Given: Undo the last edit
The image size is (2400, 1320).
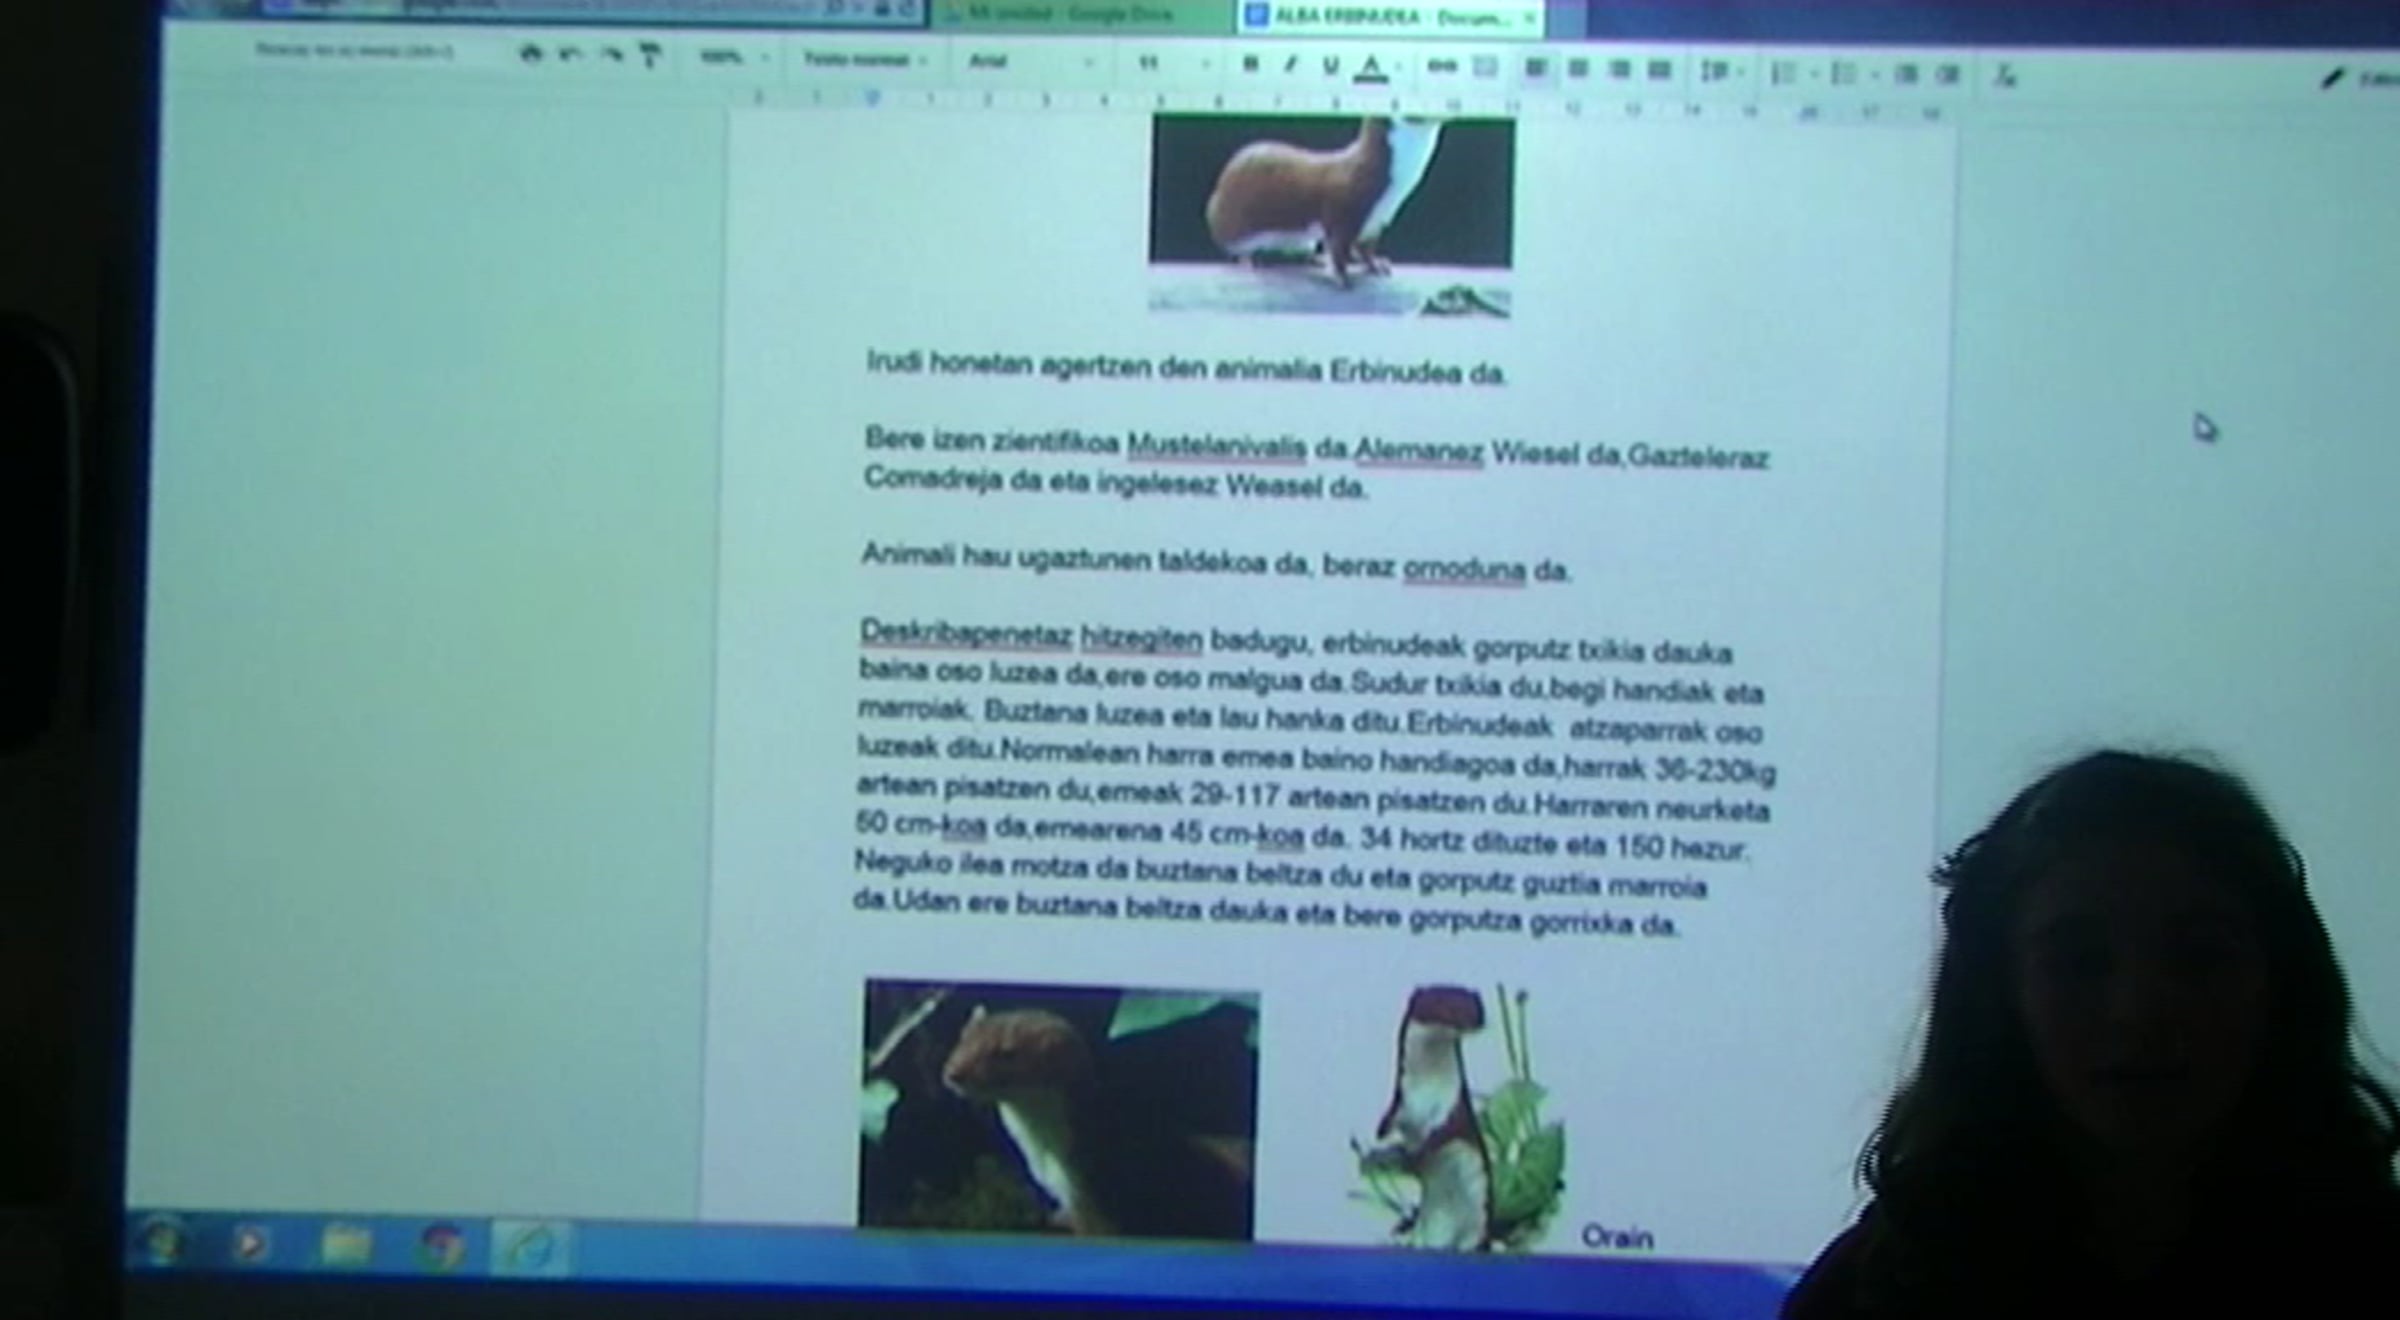Looking at the screenshot, I should pos(570,55).
